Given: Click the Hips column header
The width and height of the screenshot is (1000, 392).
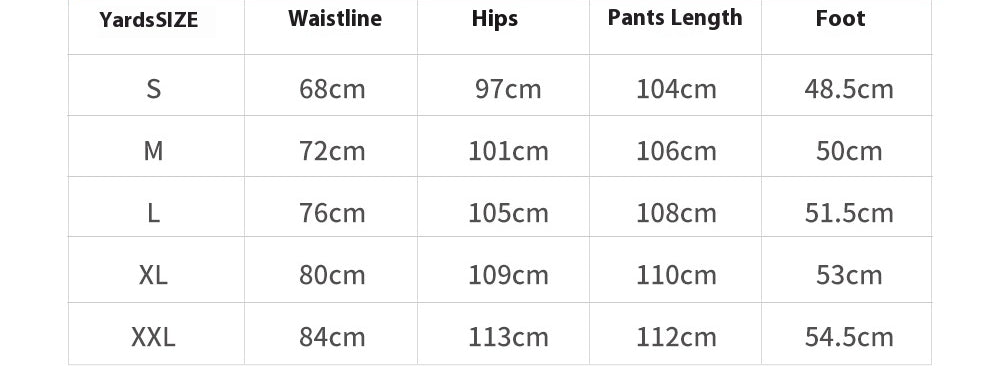Looking at the screenshot, I should (494, 18).
